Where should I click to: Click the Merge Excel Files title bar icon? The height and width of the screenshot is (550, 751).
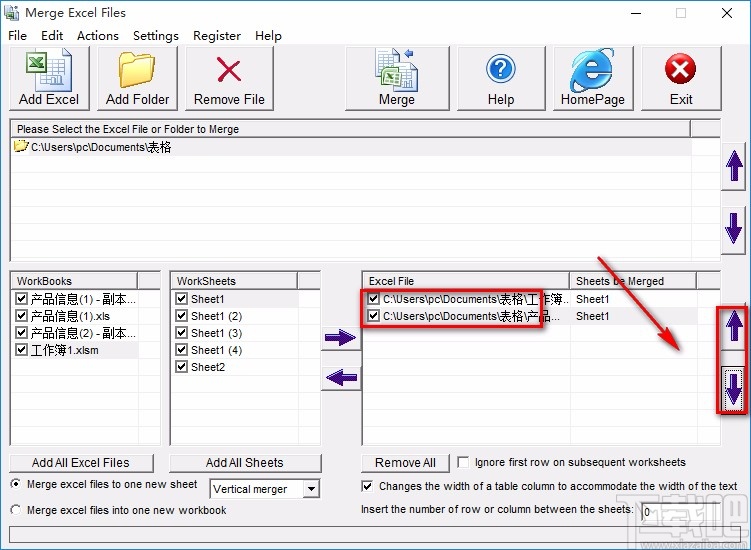point(11,13)
